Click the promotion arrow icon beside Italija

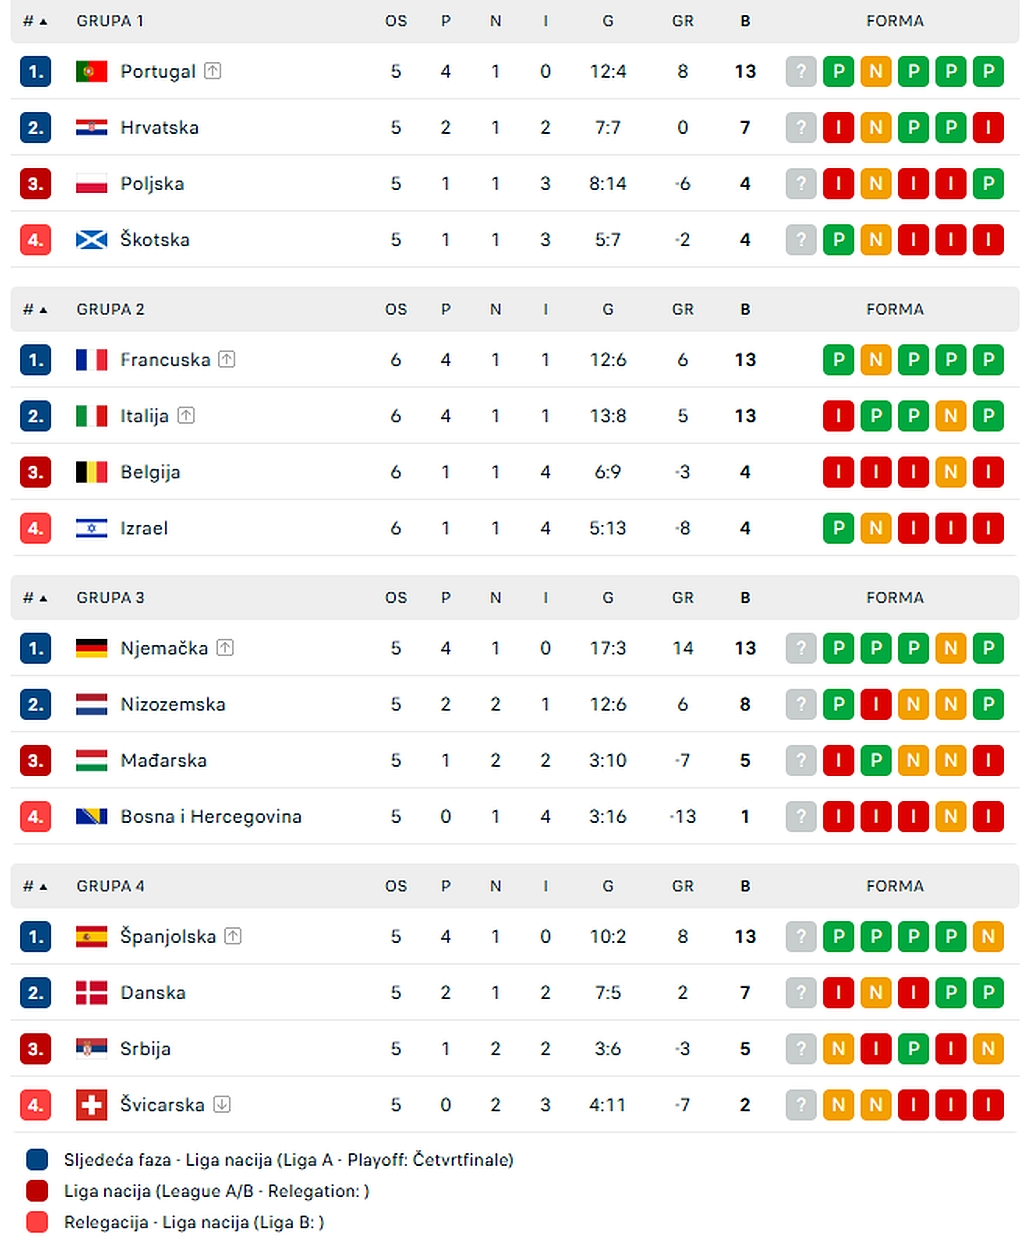click(186, 415)
